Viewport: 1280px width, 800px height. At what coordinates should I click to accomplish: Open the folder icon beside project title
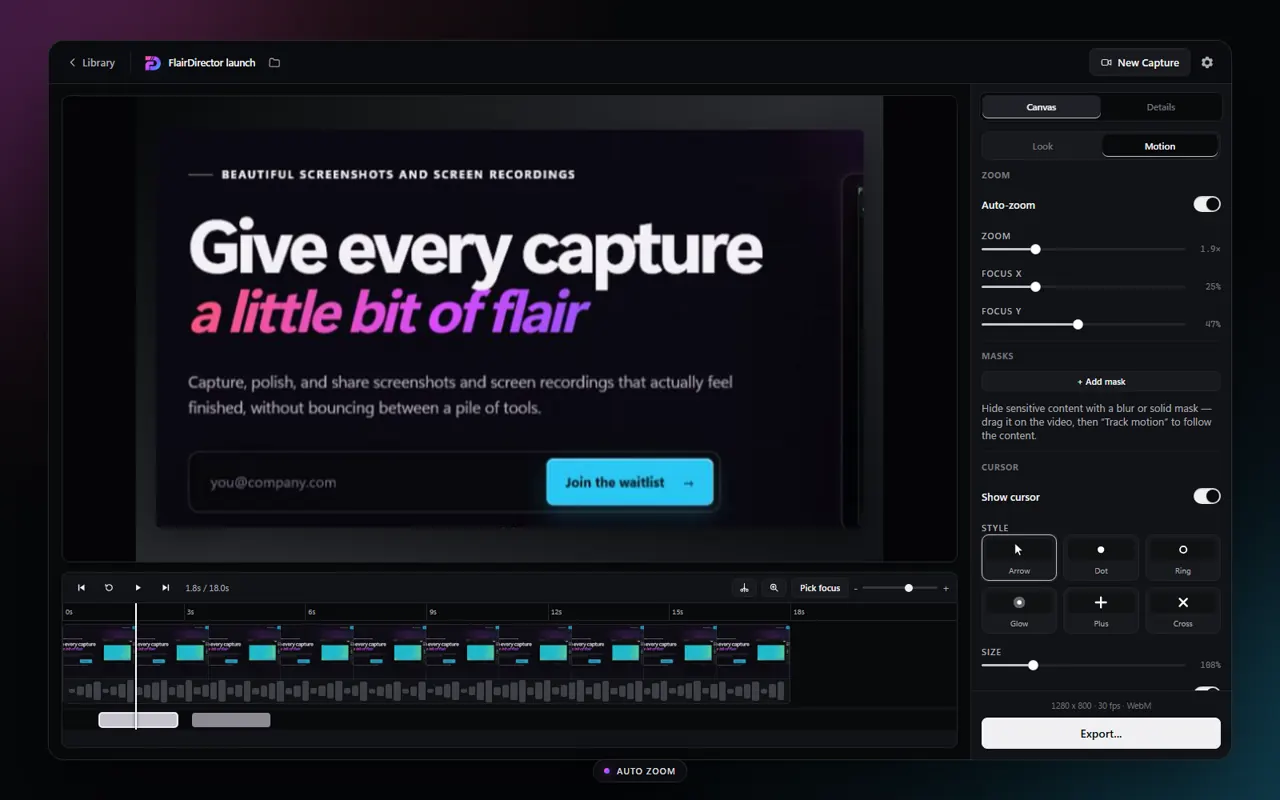pyautogui.click(x=274, y=63)
